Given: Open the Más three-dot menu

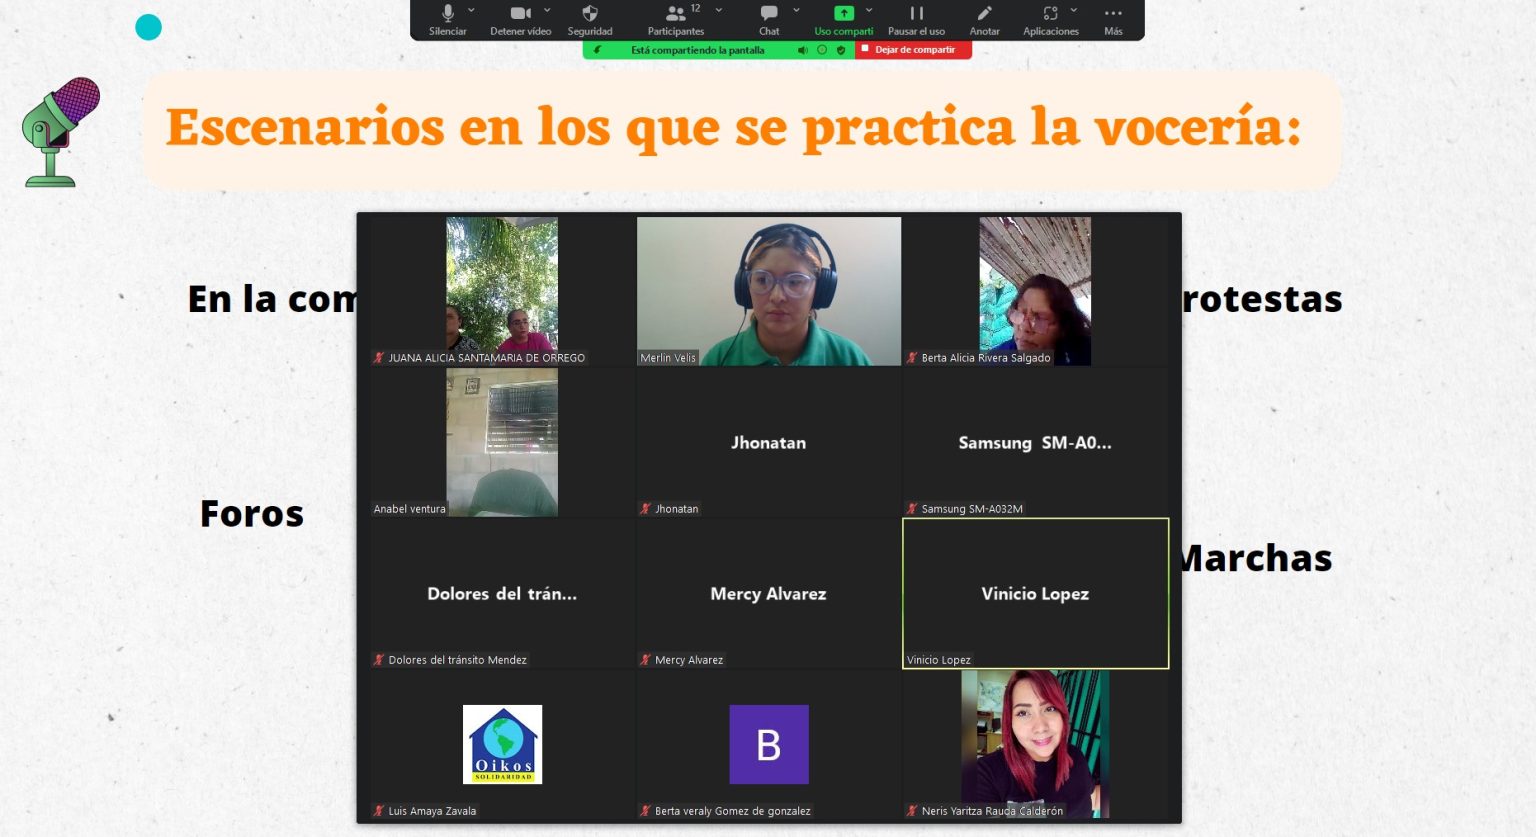Looking at the screenshot, I should click(x=1113, y=19).
